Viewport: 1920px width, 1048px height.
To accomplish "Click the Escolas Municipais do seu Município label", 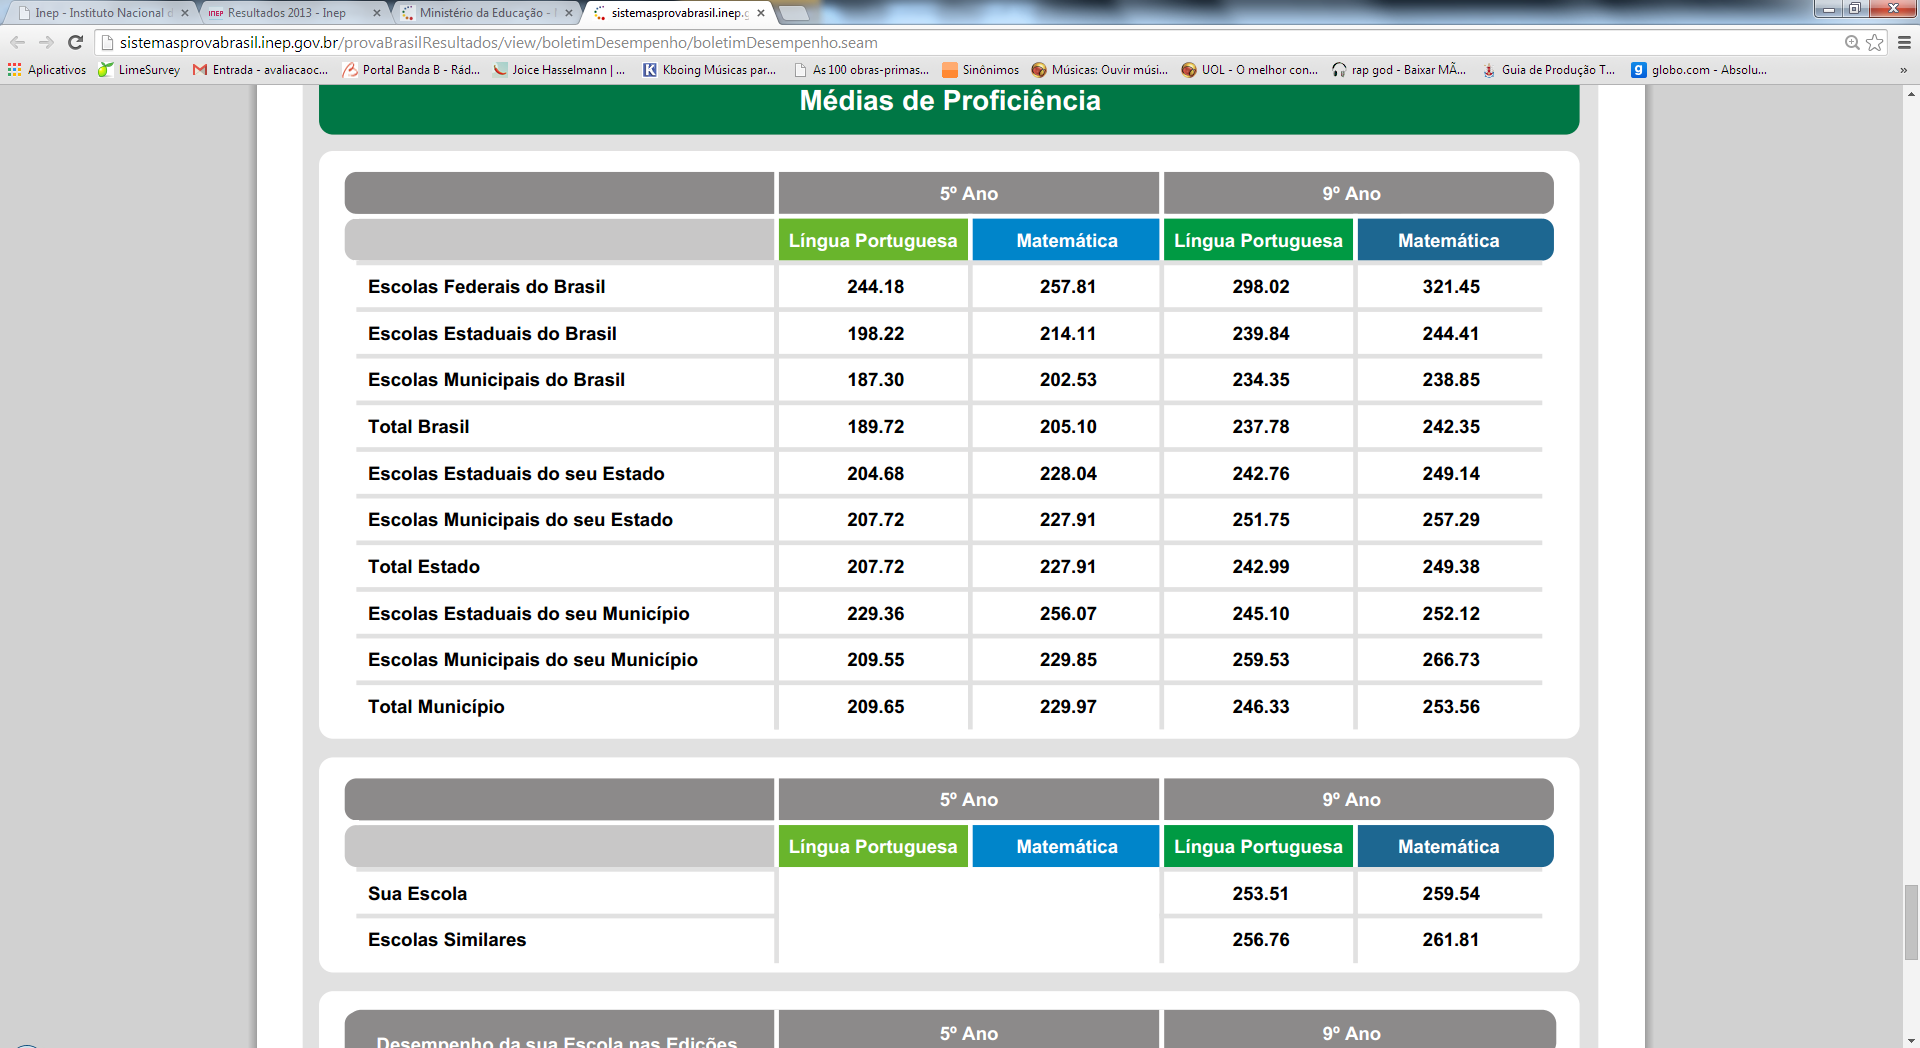I will (x=532, y=660).
